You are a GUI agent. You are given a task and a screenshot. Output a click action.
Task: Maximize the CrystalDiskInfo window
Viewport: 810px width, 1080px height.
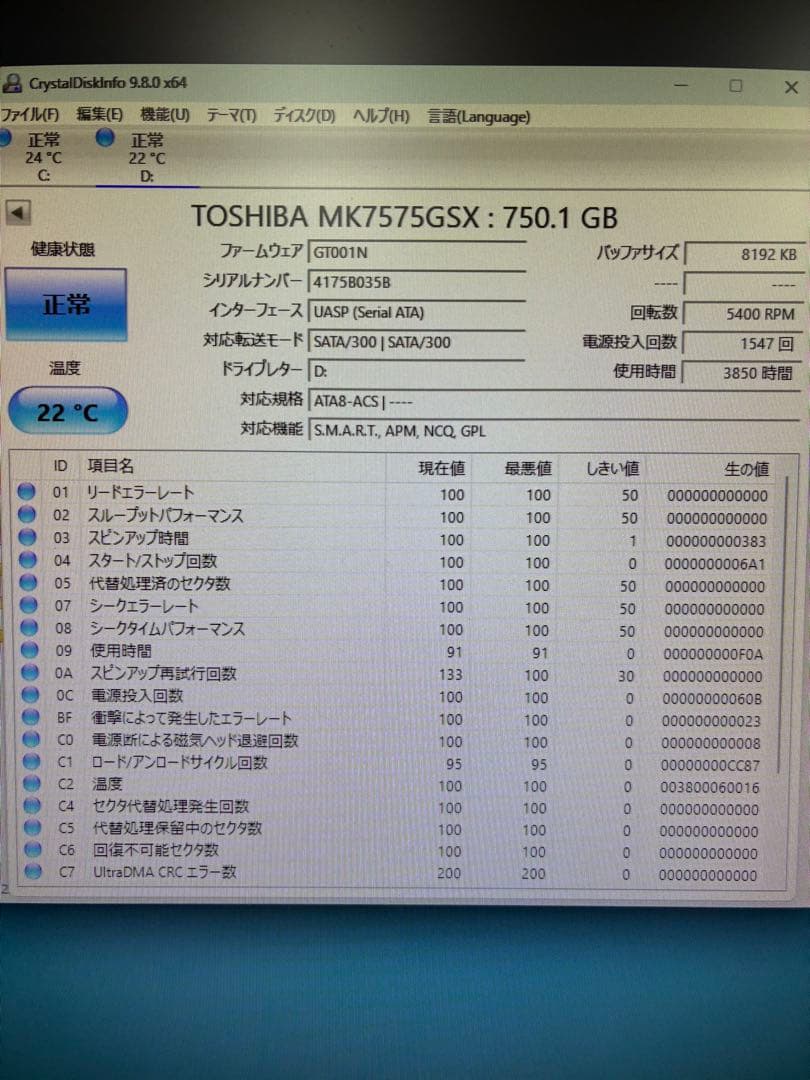(x=736, y=86)
